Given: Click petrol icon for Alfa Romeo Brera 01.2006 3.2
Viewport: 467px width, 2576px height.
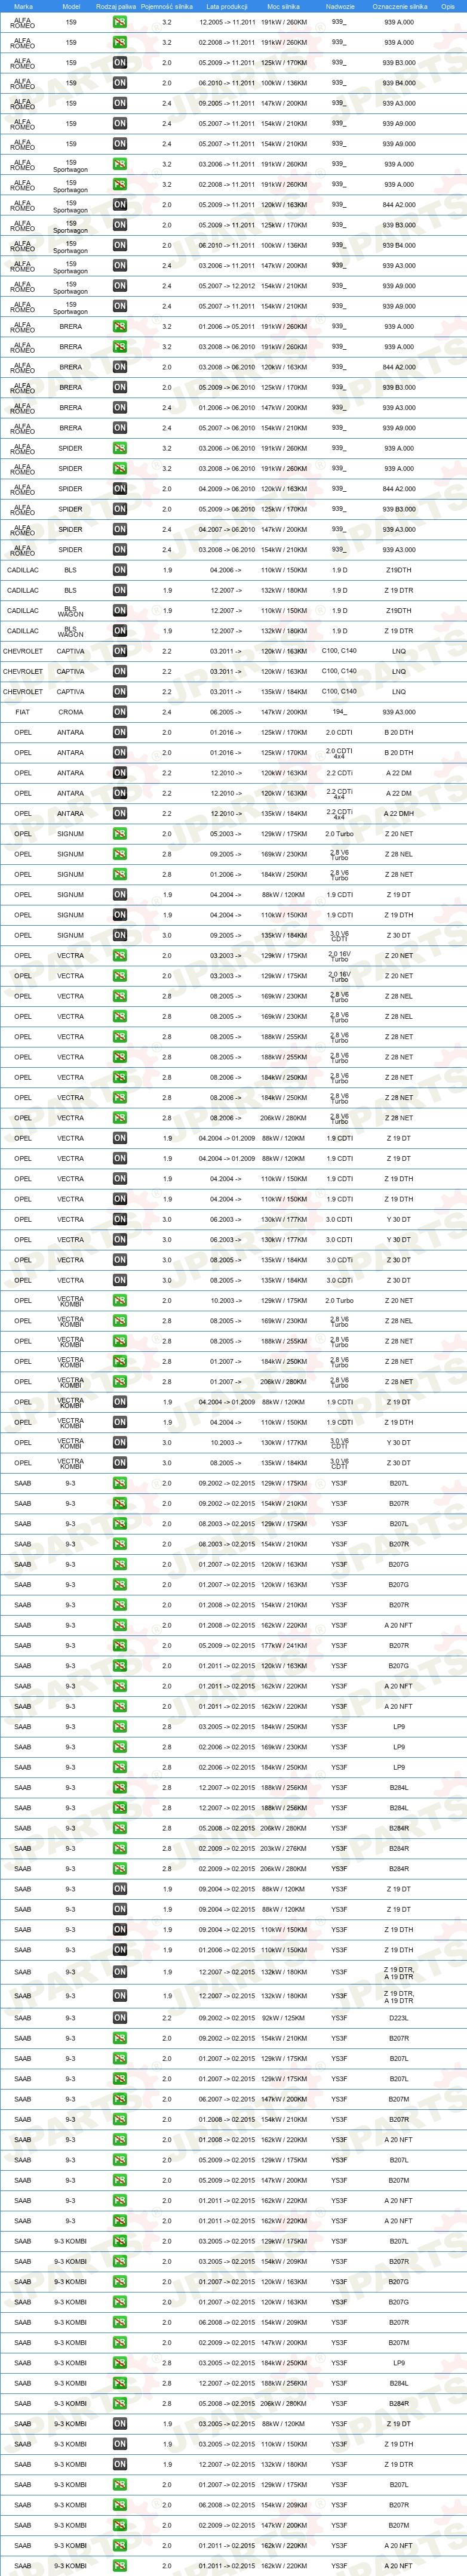Looking at the screenshot, I should click(120, 326).
